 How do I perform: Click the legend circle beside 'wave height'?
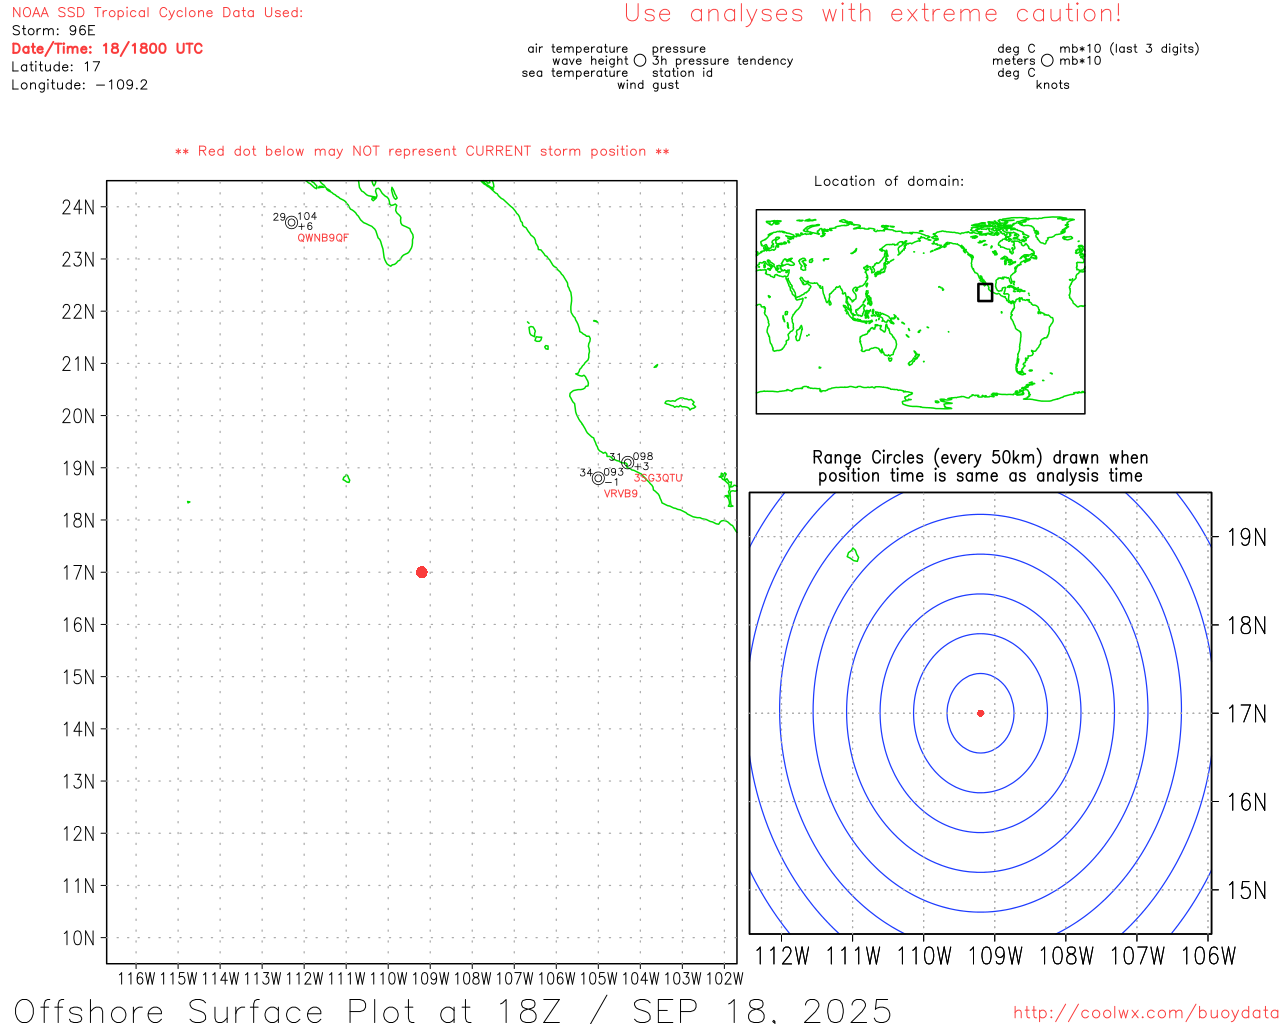tap(640, 60)
